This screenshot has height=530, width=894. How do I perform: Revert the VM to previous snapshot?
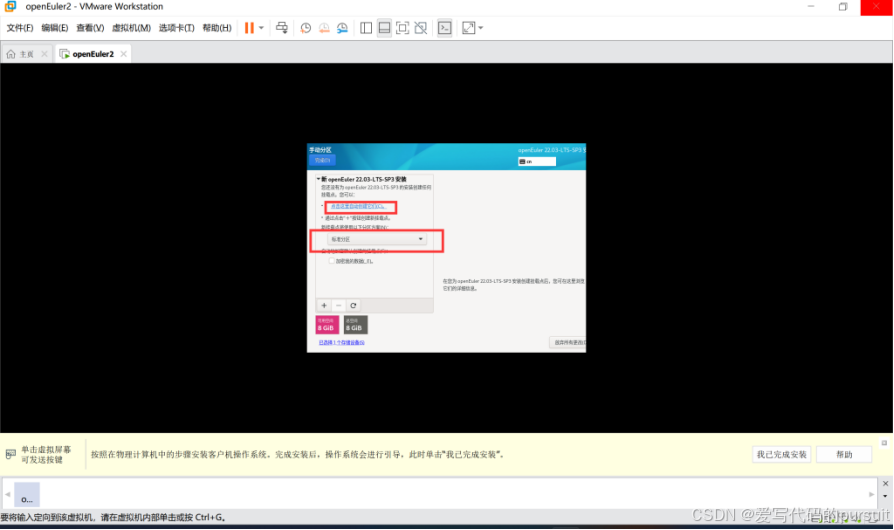(x=324, y=28)
